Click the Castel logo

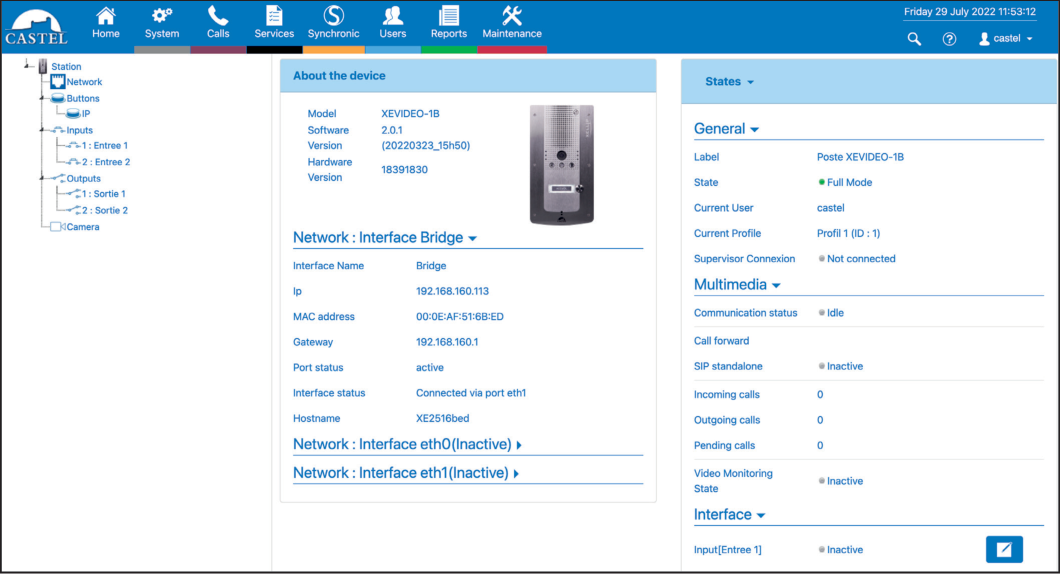pyautogui.click(x=37, y=28)
